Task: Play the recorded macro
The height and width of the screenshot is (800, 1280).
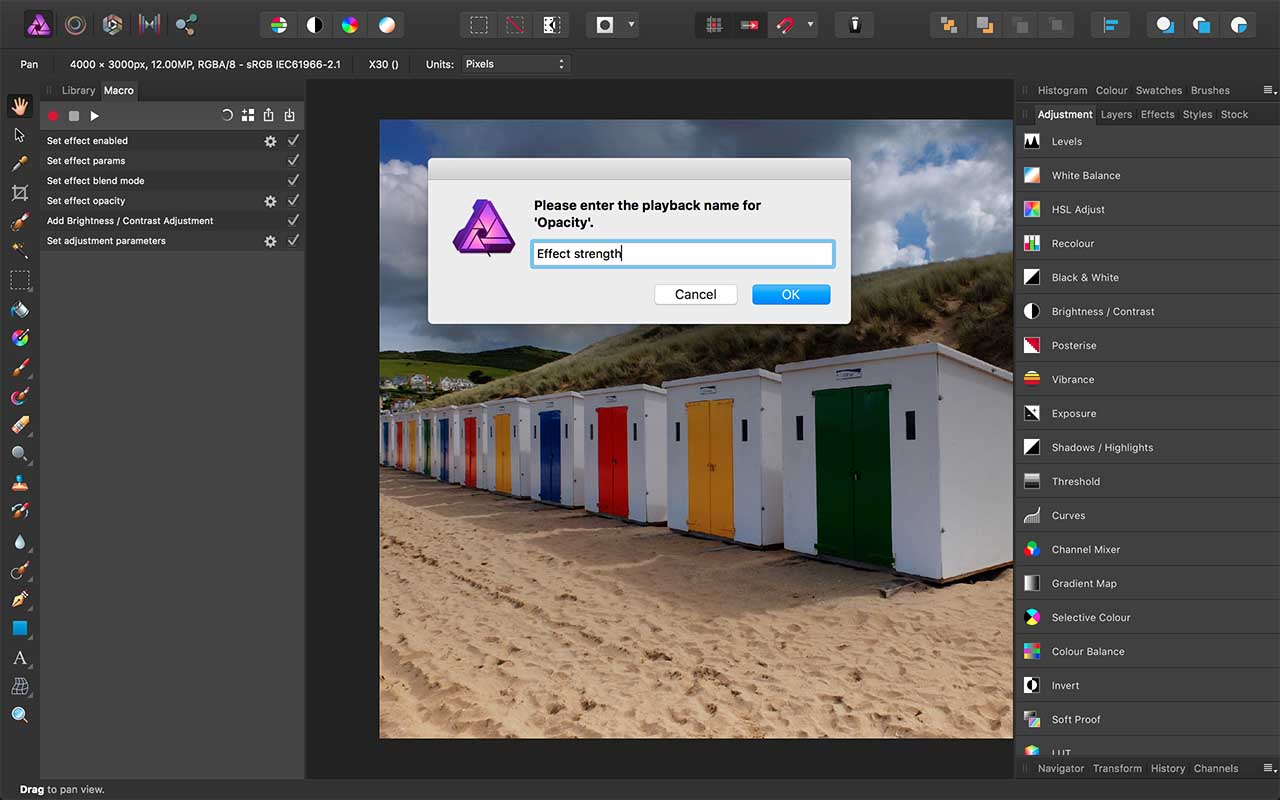Action: point(94,116)
